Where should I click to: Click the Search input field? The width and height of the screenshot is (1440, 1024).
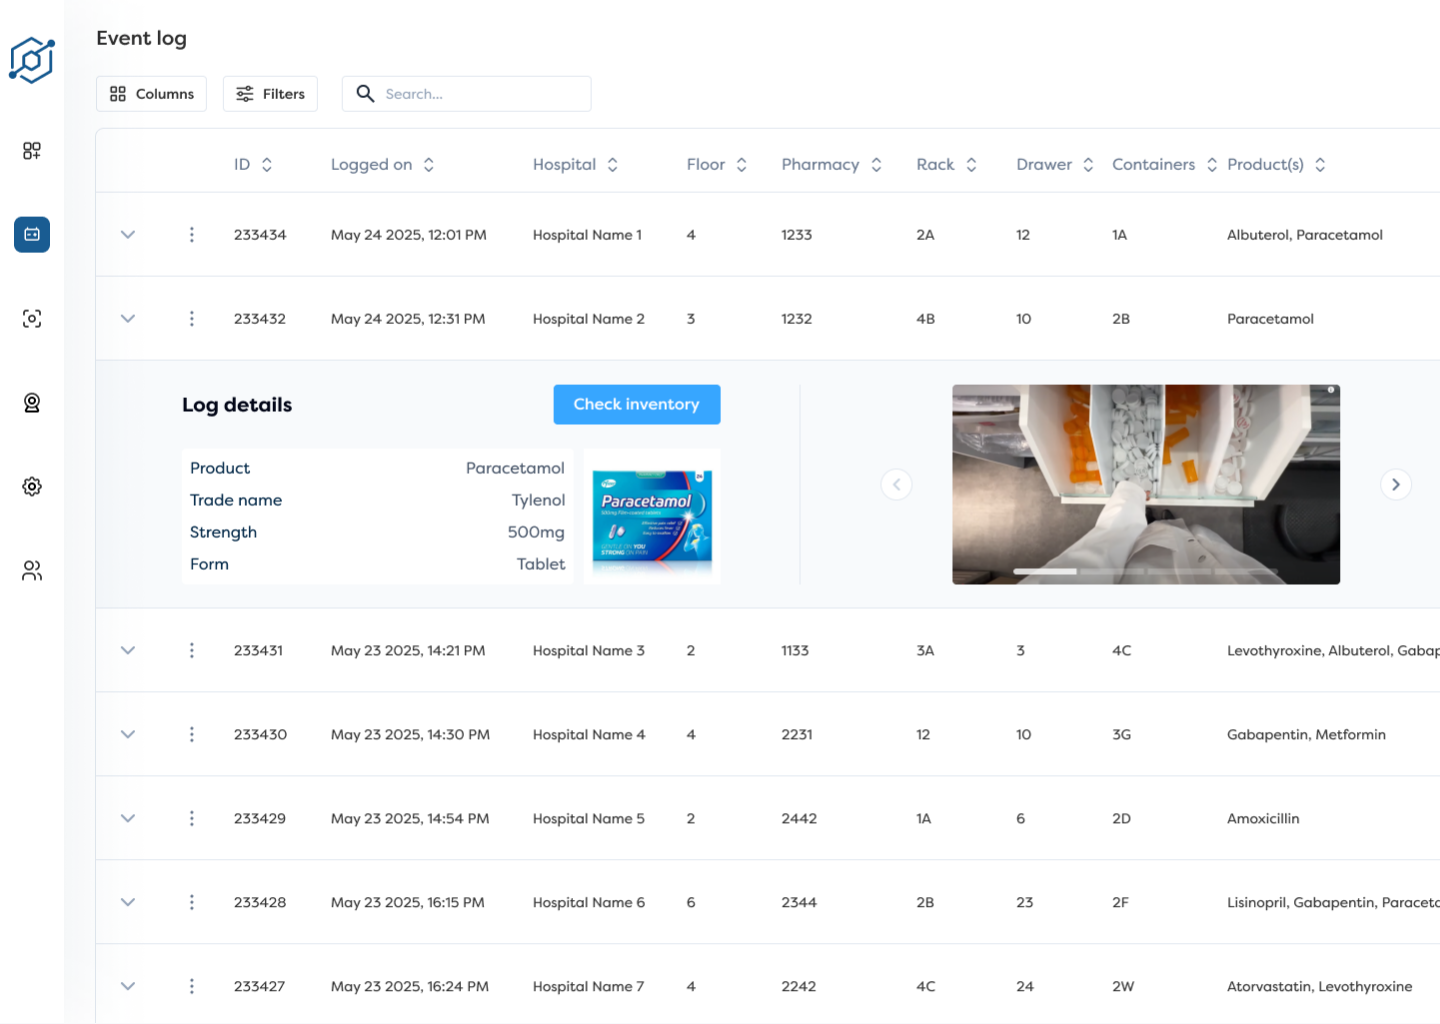pos(470,93)
